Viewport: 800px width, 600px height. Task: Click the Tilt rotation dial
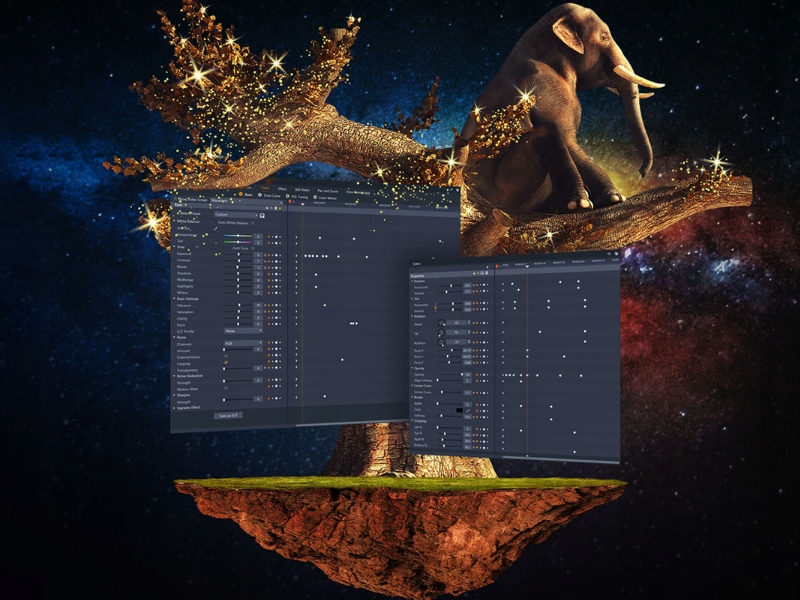click(x=441, y=332)
